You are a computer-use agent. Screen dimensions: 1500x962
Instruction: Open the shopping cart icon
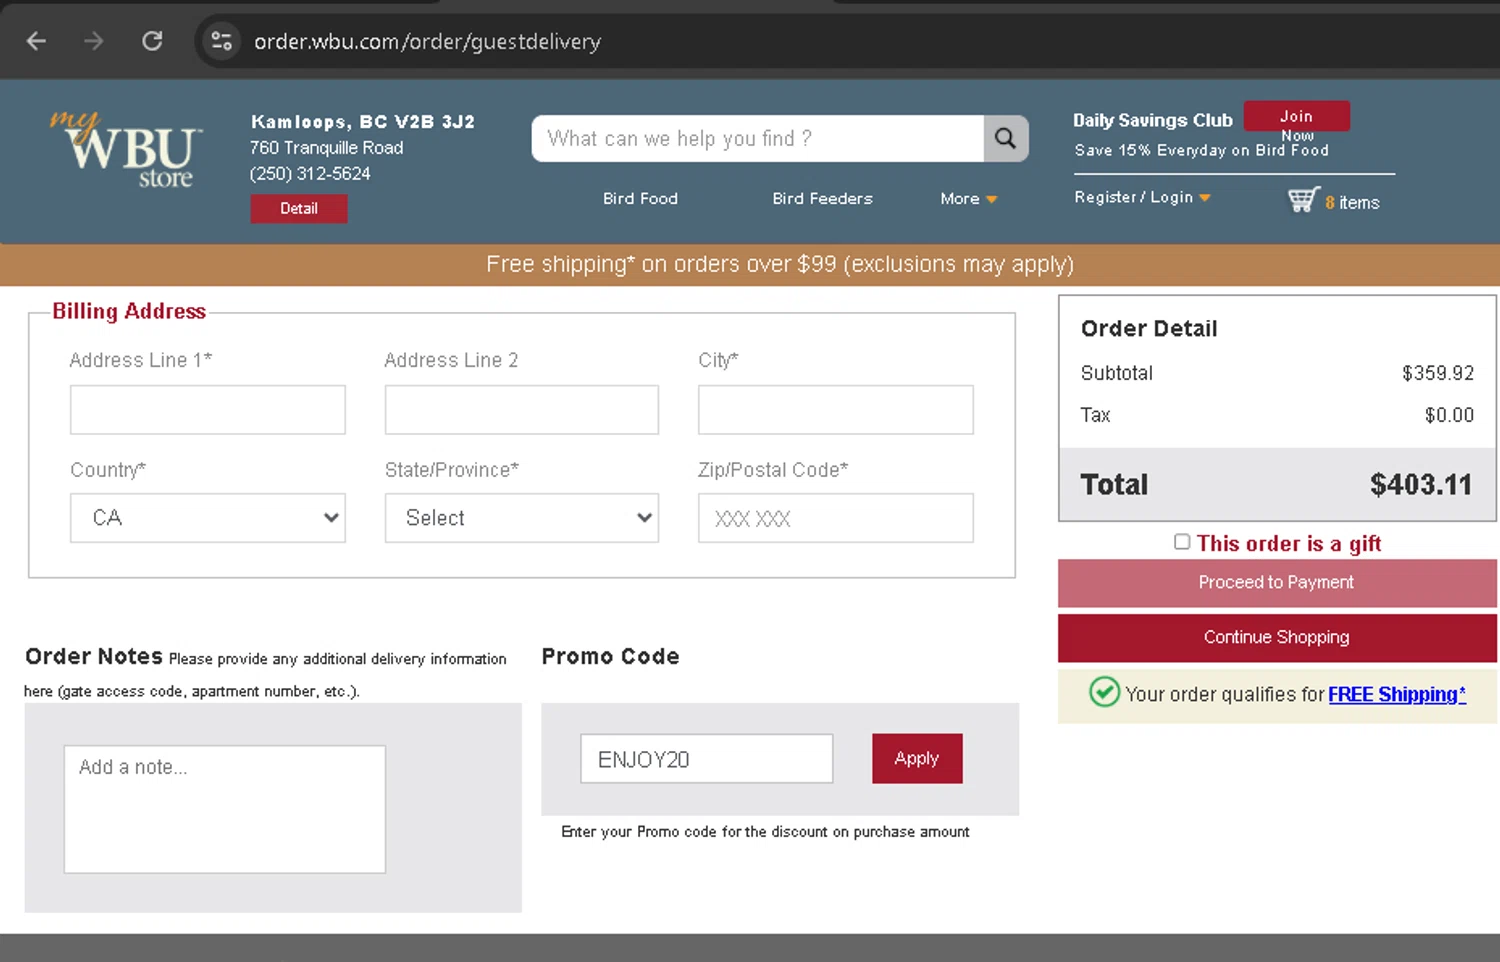(x=1303, y=200)
